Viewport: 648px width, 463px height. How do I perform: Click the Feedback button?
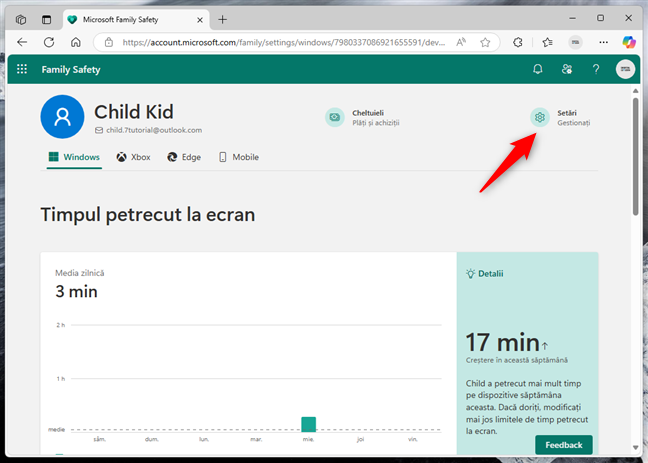pos(564,445)
